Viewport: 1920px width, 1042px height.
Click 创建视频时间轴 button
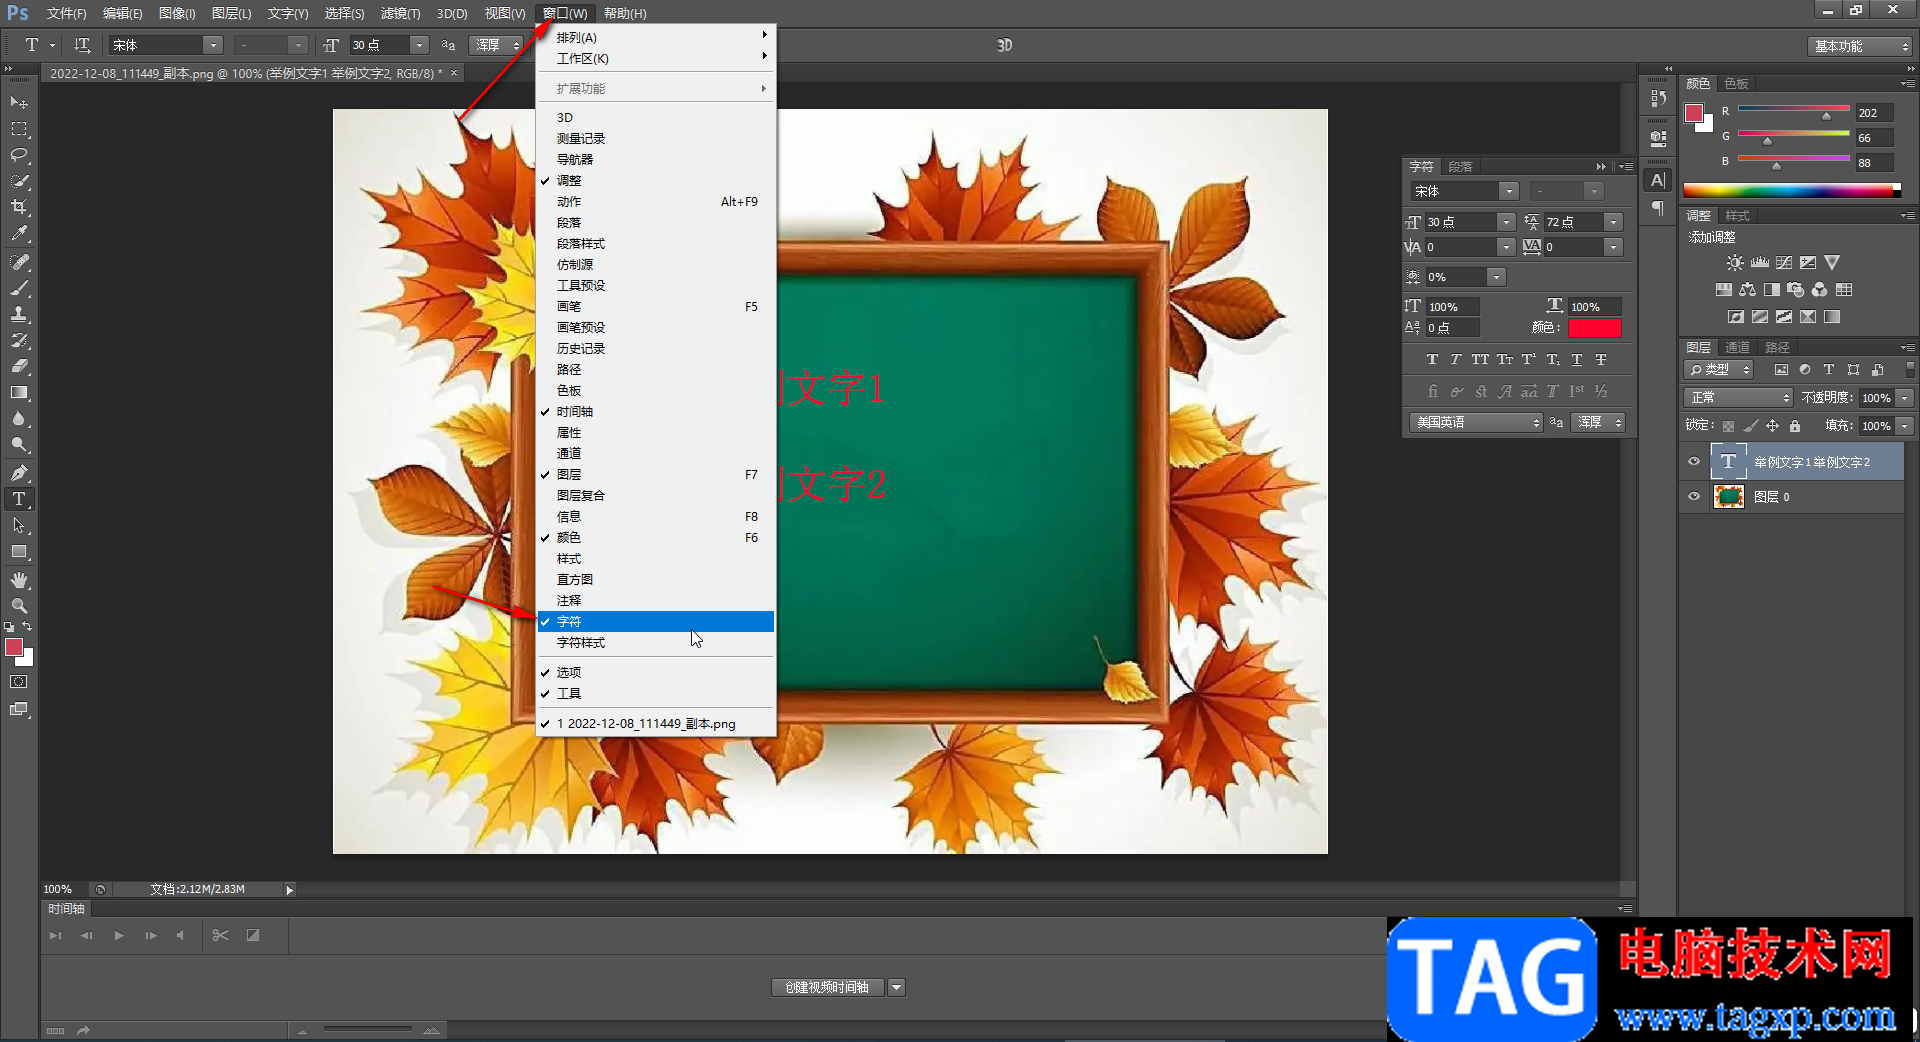pos(827,987)
